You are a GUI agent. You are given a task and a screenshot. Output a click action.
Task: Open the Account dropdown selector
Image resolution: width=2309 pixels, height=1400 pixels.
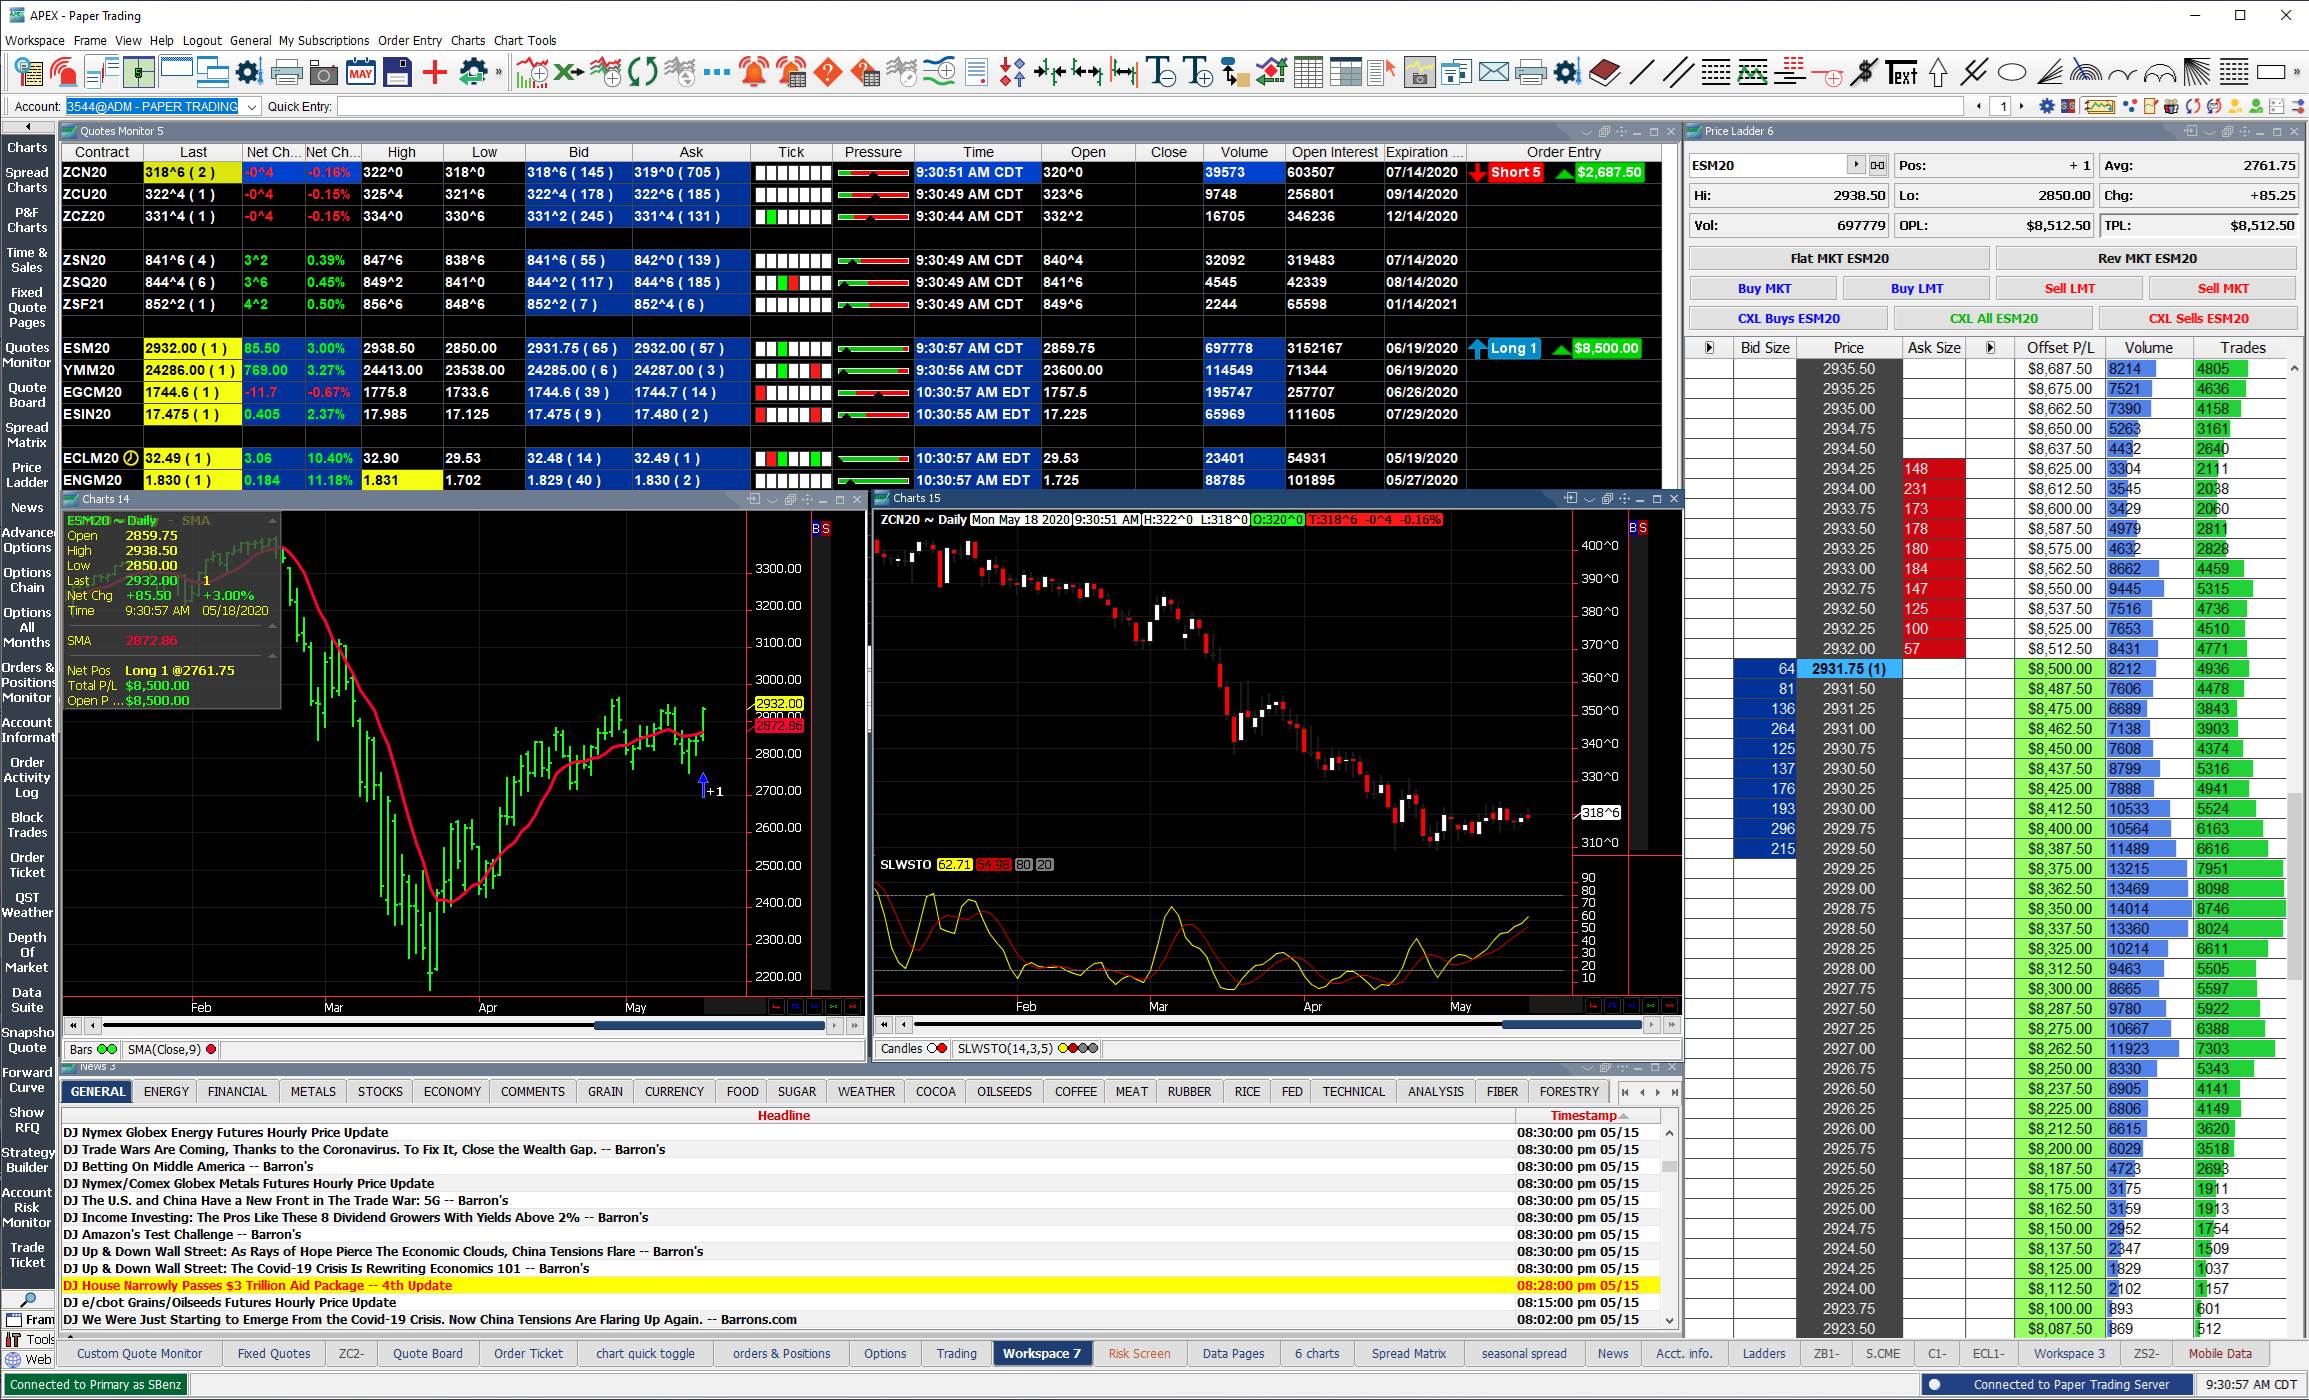coord(252,107)
